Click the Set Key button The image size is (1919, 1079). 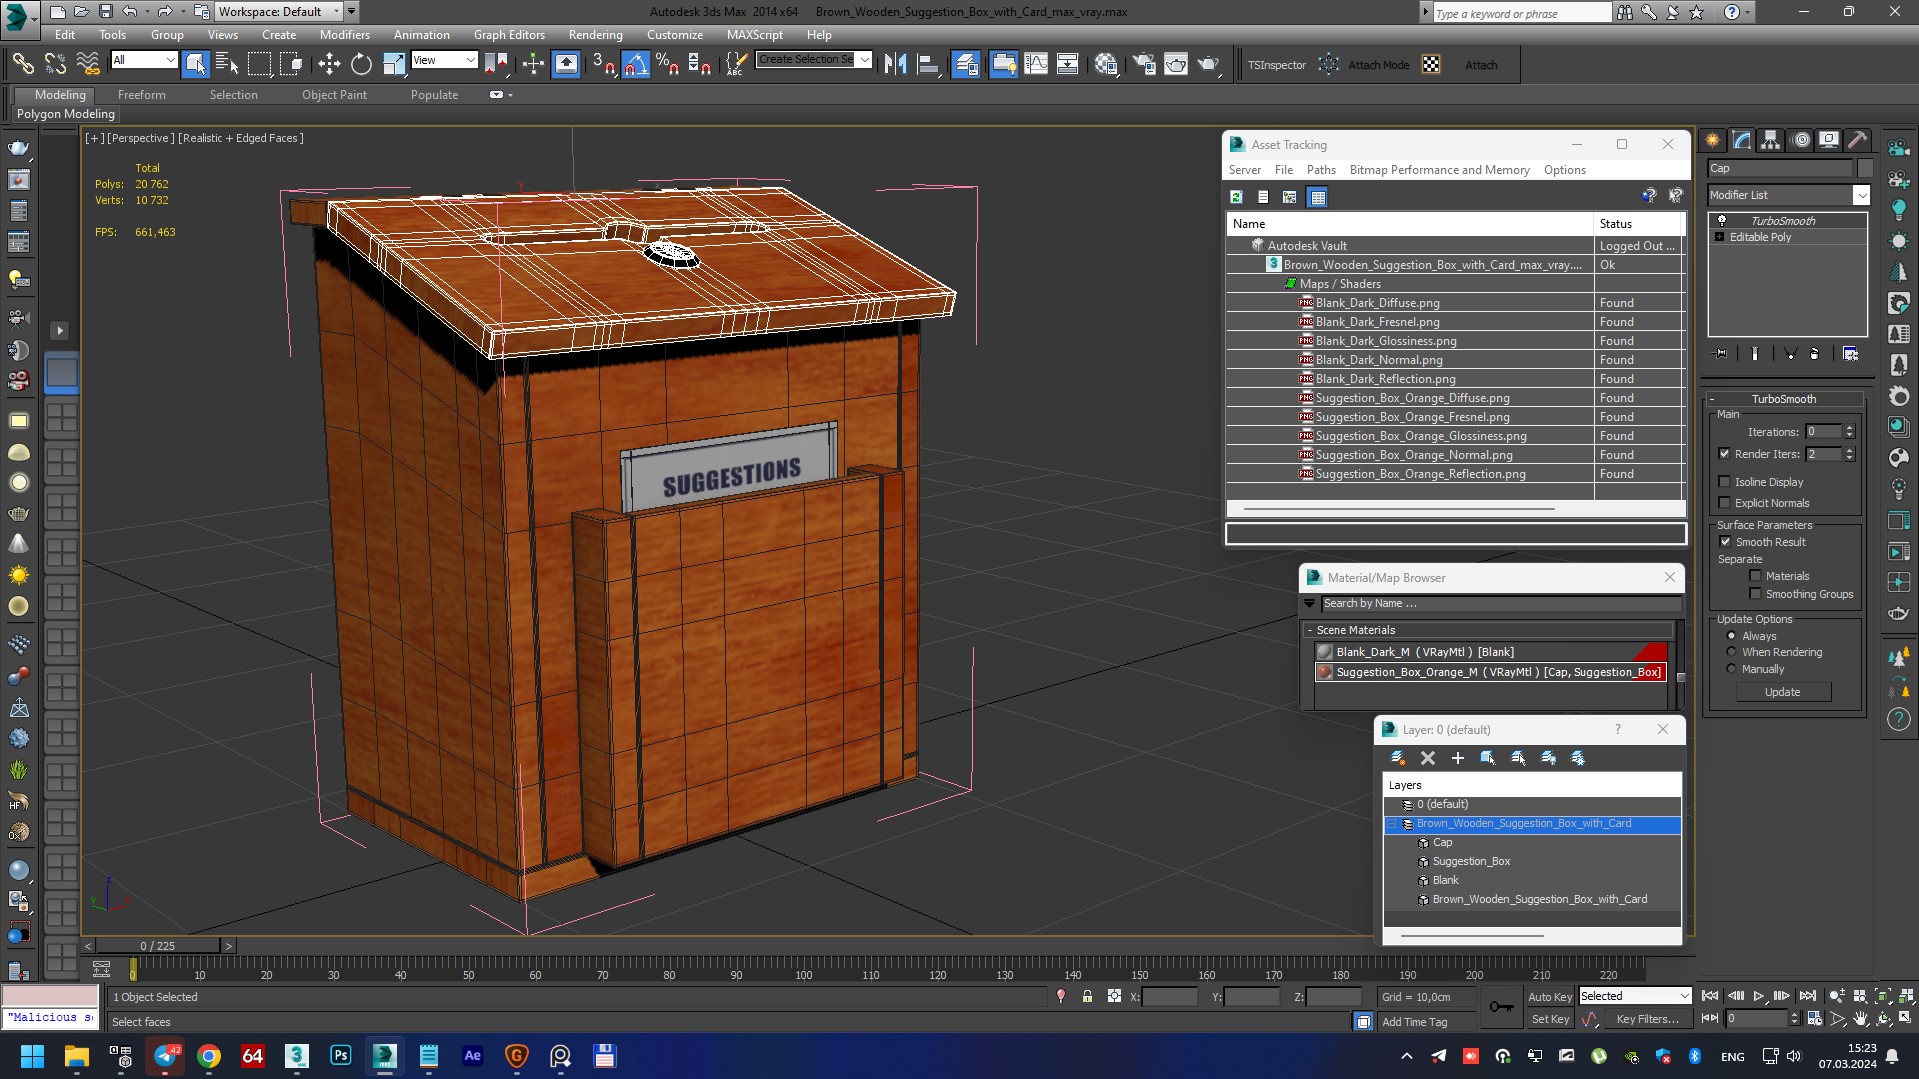point(1549,1019)
